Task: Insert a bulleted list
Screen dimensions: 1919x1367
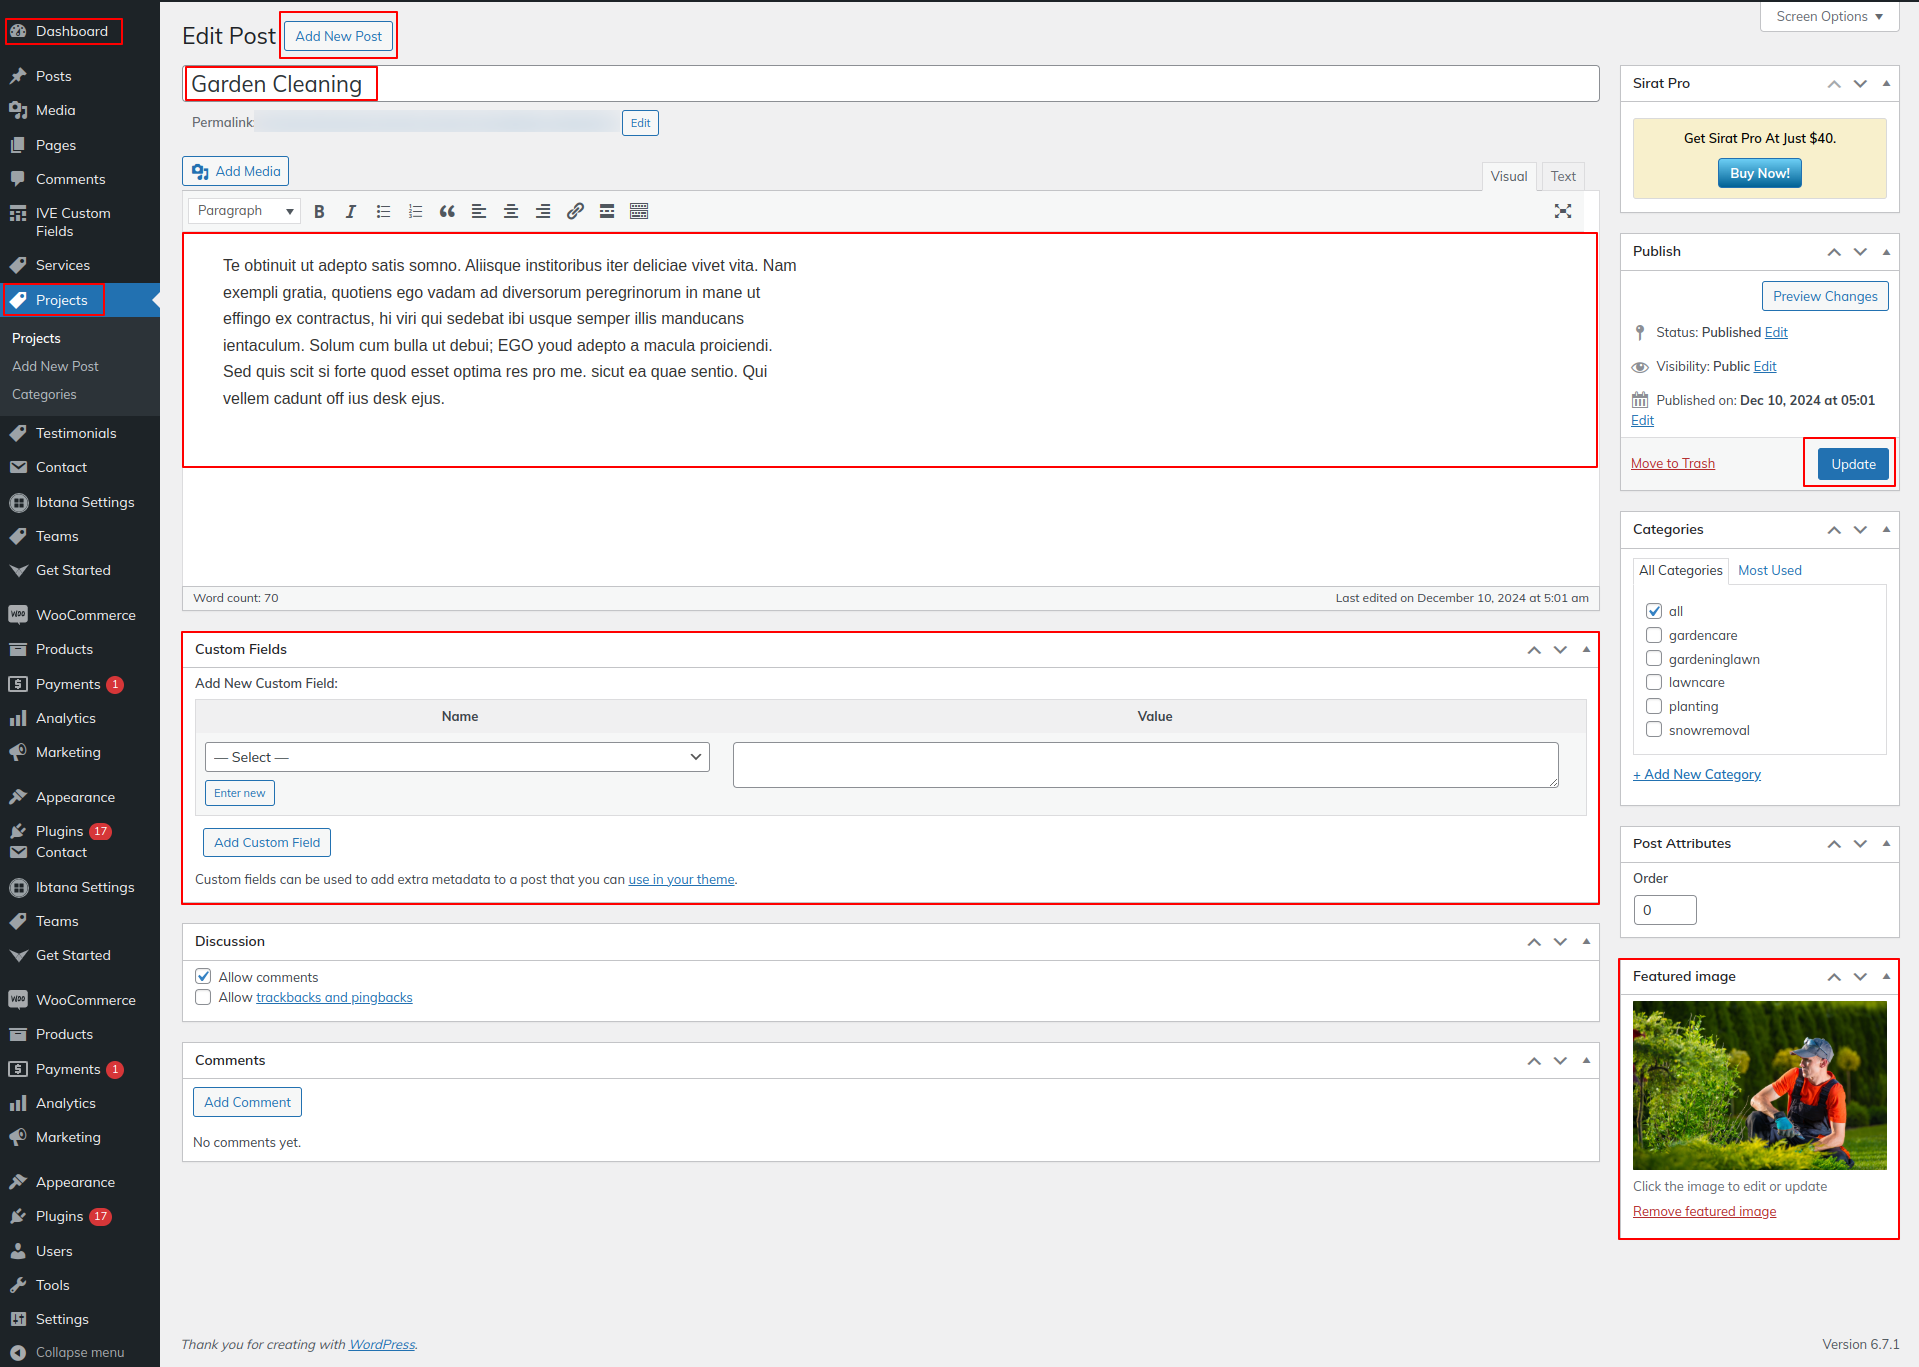Action: pyautogui.click(x=383, y=211)
